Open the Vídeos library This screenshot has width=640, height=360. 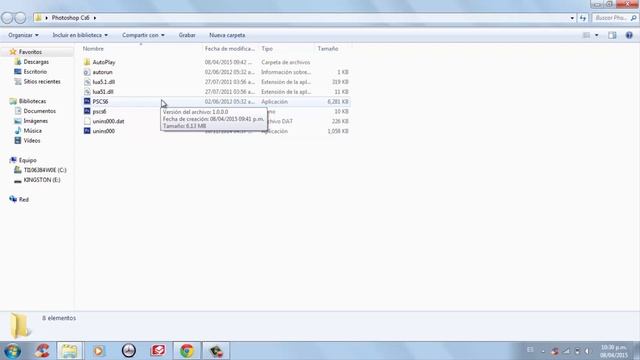coord(31,140)
